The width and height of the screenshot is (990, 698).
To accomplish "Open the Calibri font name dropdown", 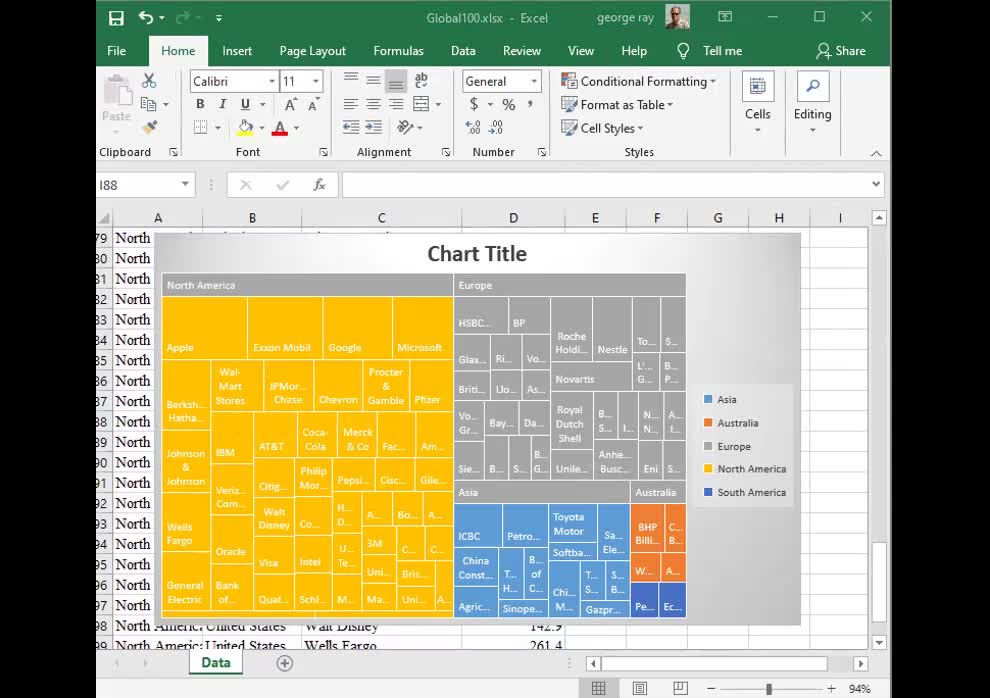I will click(x=272, y=81).
